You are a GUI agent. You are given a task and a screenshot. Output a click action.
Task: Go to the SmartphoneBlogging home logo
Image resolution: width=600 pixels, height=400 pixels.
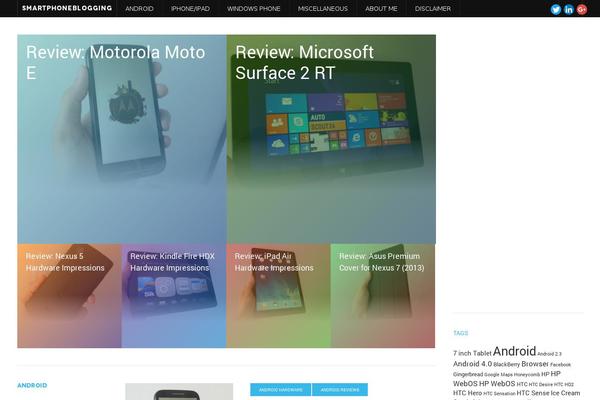coord(67,8)
